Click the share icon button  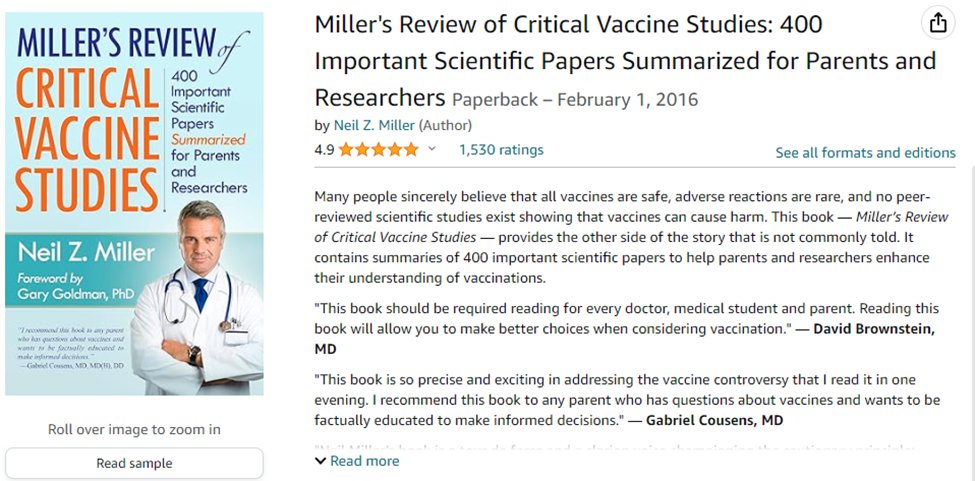937,22
